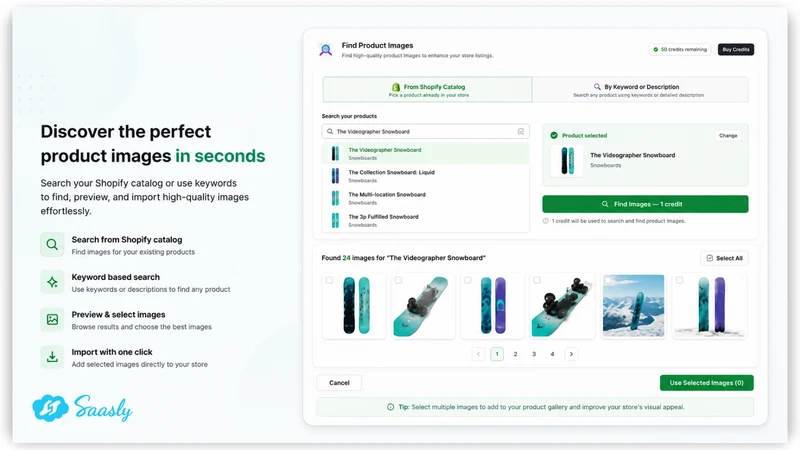Click The Multi-location Snowboard thumbnail icon
The height and width of the screenshot is (450, 800).
(x=335, y=198)
